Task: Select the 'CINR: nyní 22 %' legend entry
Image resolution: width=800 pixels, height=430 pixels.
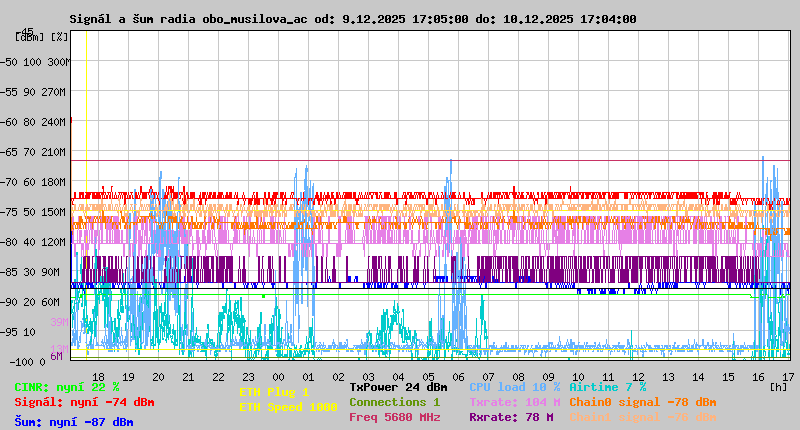Action: tap(66, 388)
